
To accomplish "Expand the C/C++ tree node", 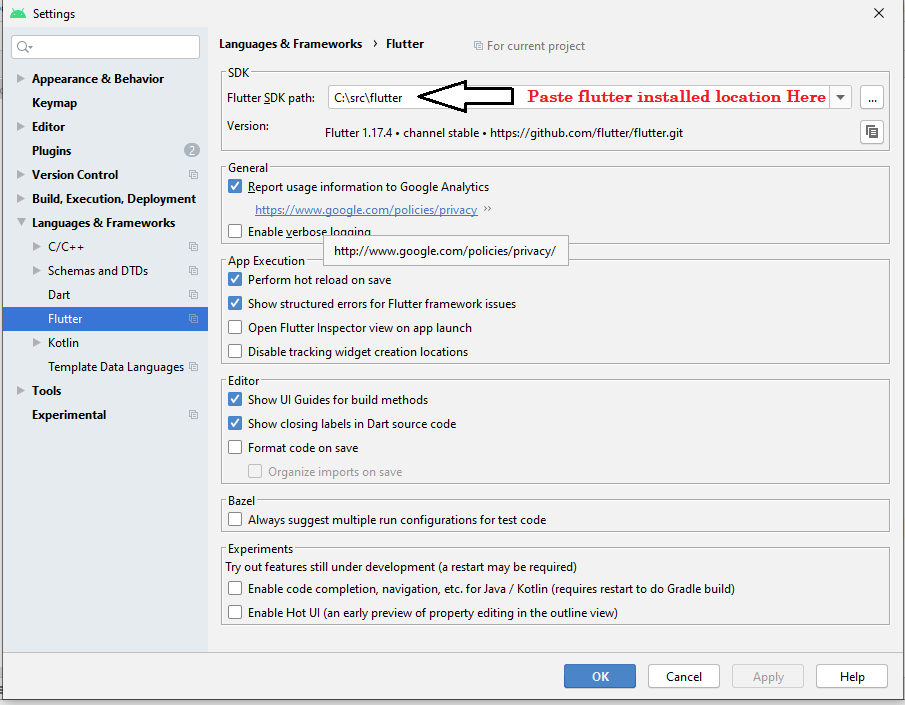I will click(x=37, y=247).
